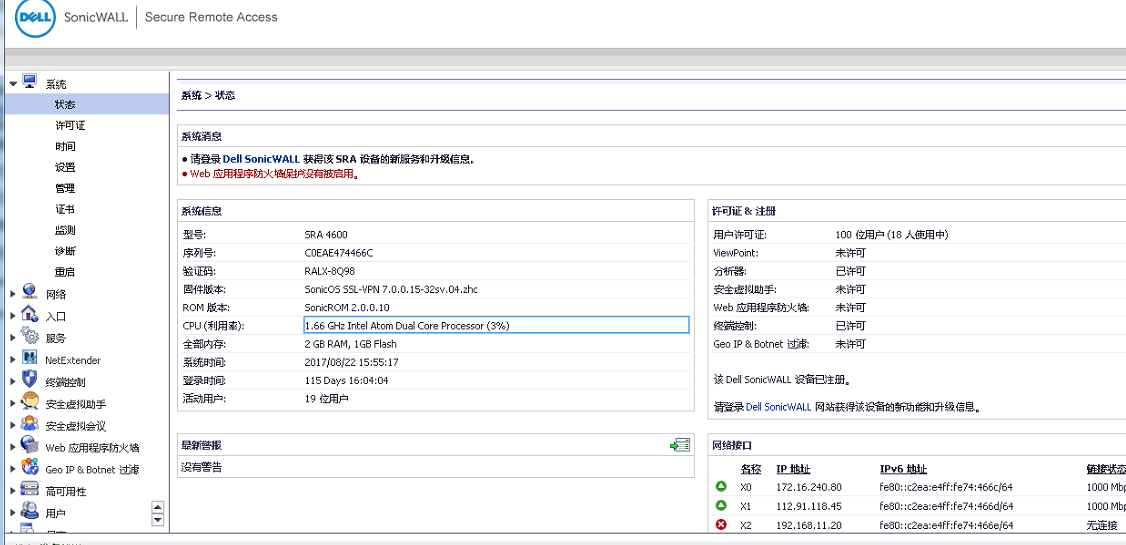Click the red X2 disconnected status icon

pyautogui.click(x=721, y=524)
